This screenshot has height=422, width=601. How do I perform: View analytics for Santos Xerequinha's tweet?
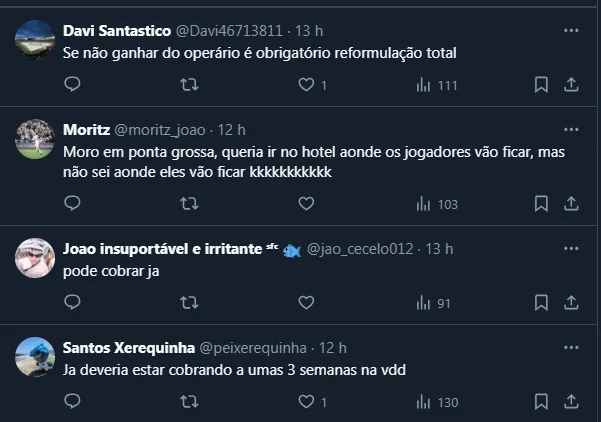436,401
